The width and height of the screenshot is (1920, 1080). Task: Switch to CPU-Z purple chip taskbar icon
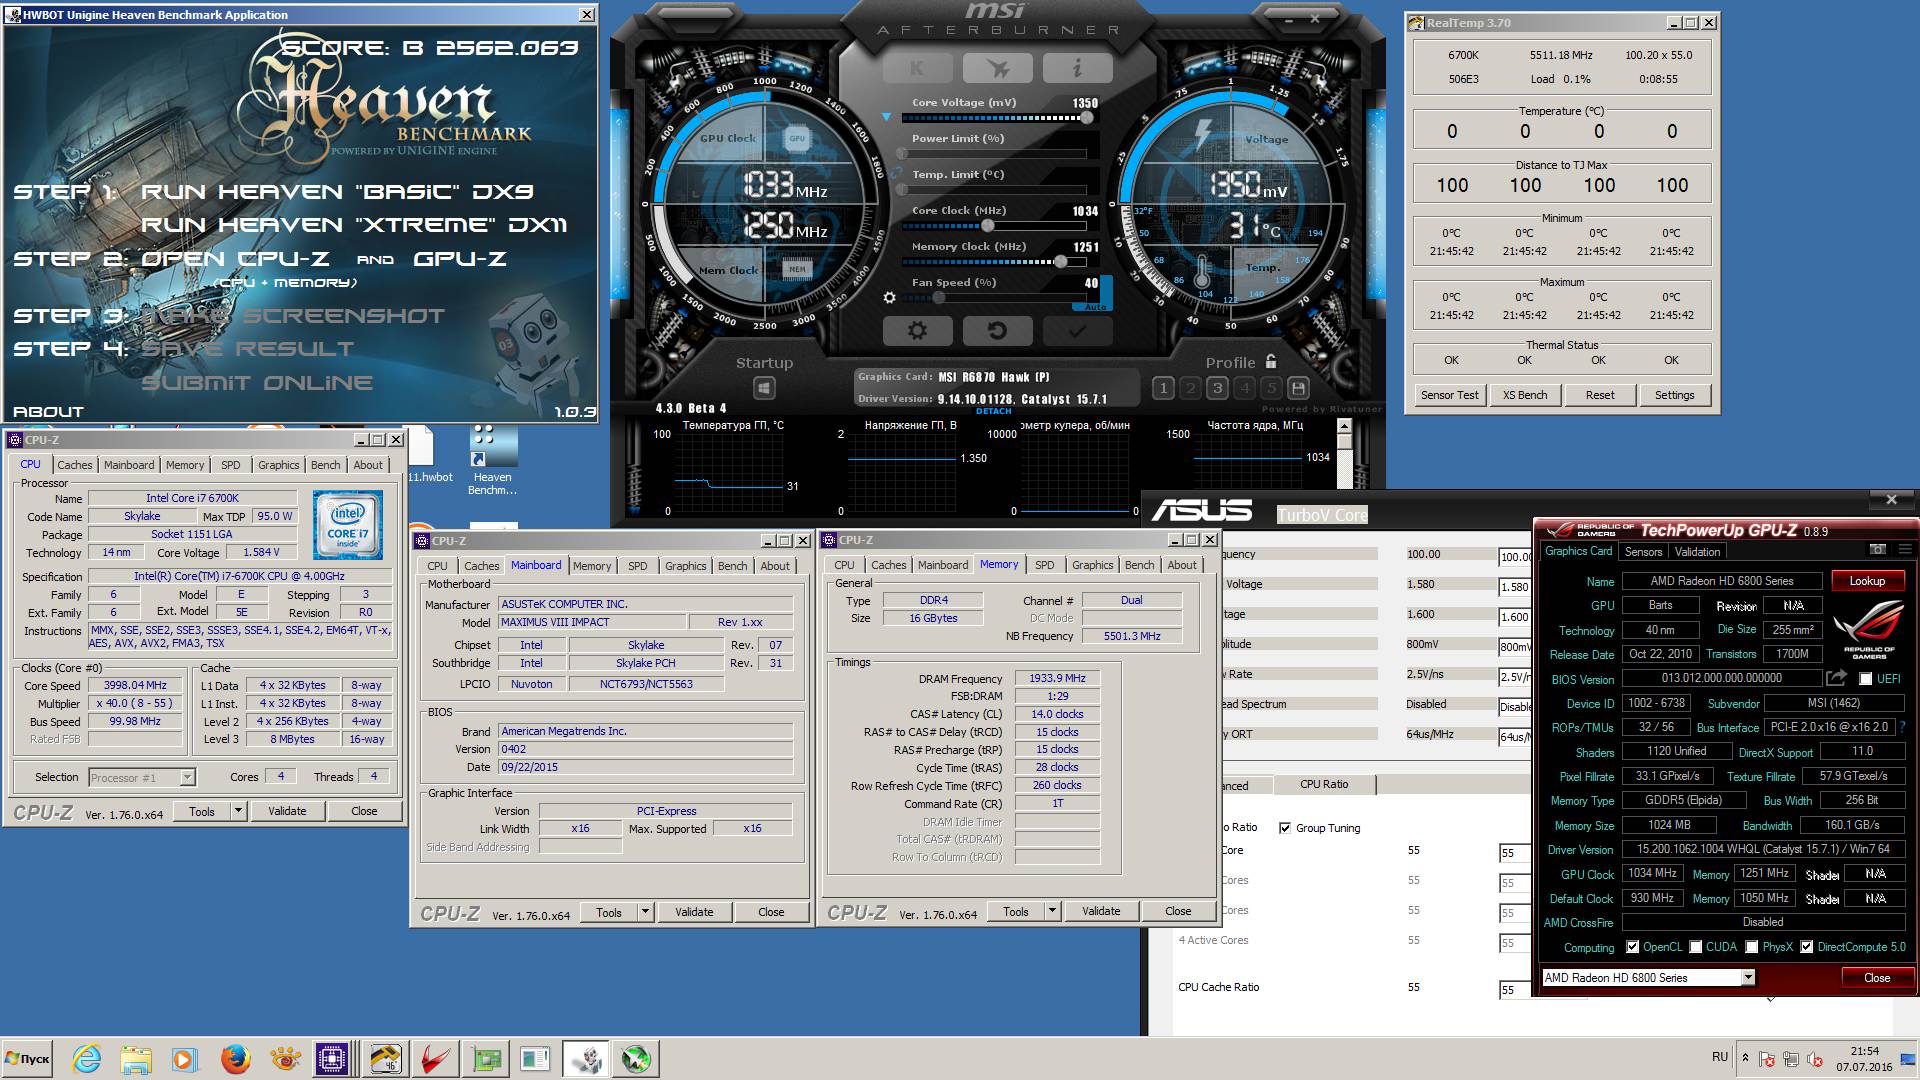coord(332,1059)
